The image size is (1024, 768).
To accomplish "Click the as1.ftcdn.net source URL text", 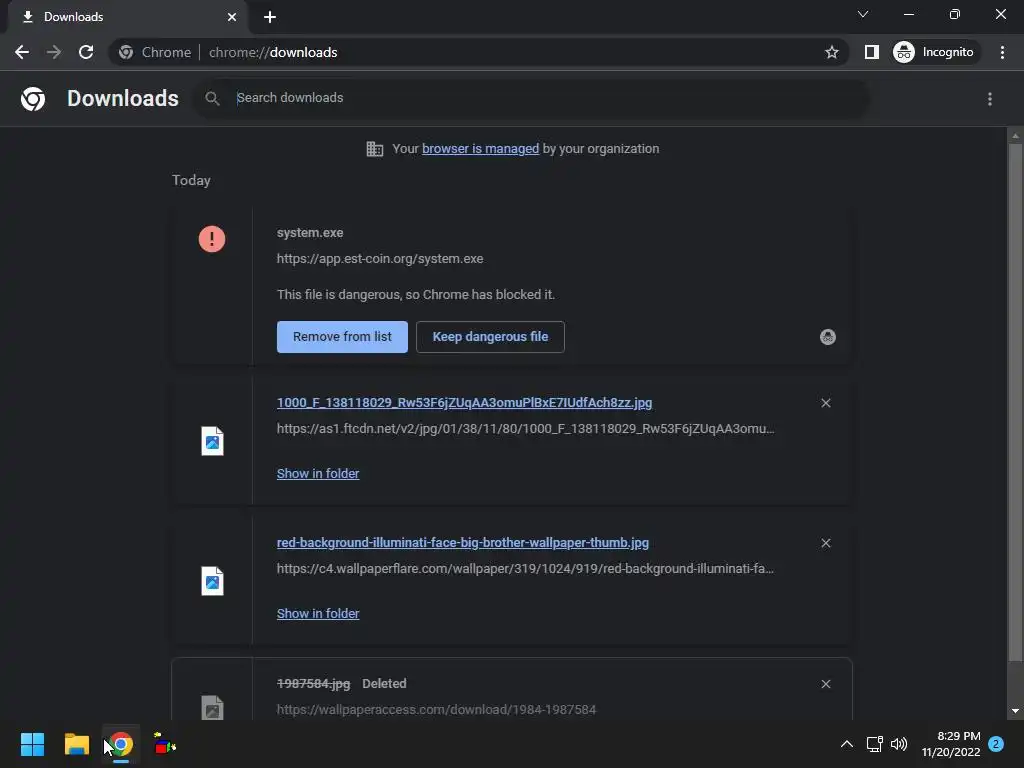I will click(x=526, y=428).
